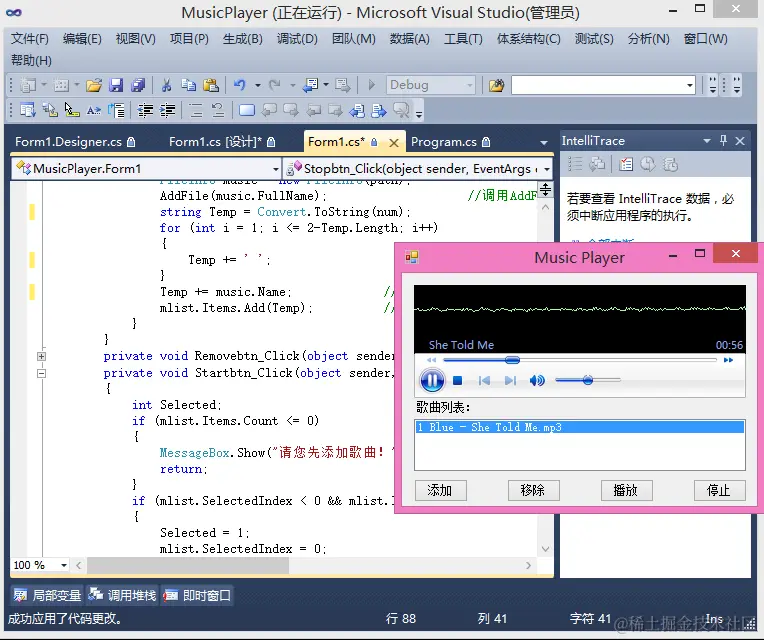Open the 帮助(H) menu

(31, 60)
